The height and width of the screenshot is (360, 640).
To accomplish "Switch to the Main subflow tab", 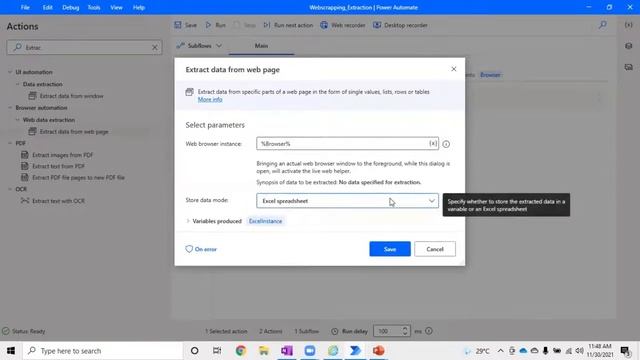I will 261,46.
